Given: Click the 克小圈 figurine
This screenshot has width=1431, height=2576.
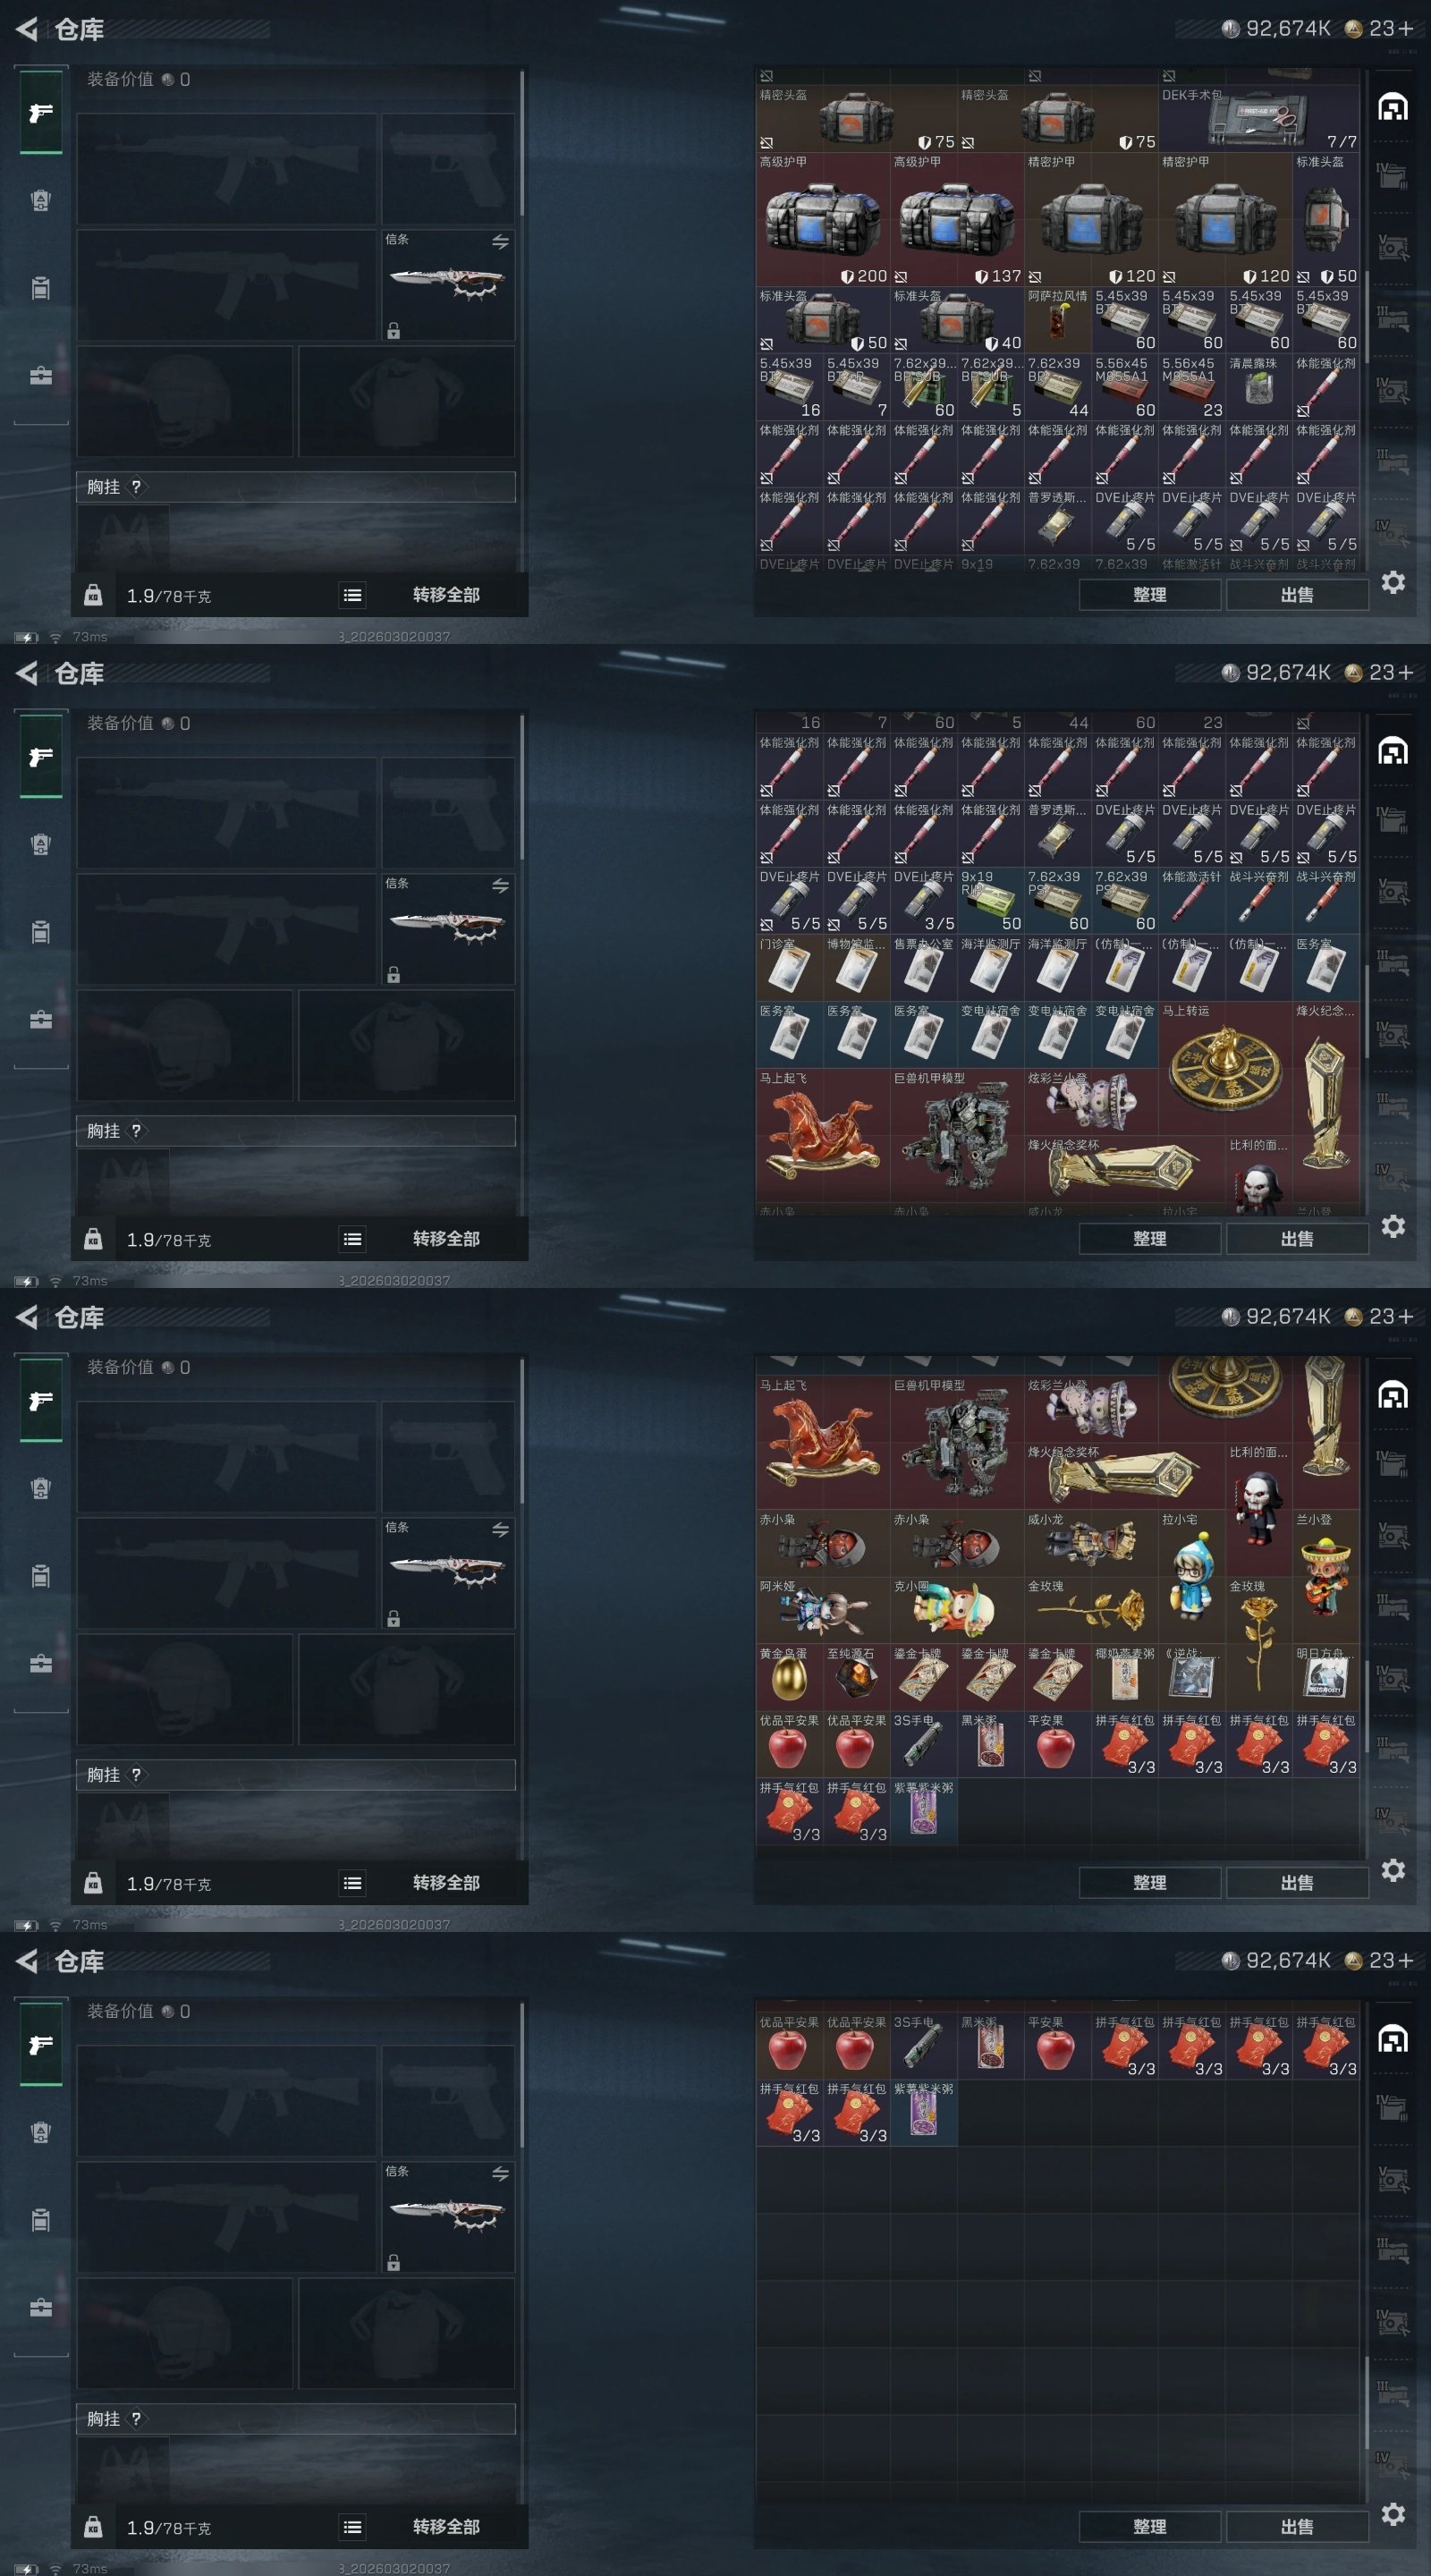Looking at the screenshot, I should (x=957, y=1610).
